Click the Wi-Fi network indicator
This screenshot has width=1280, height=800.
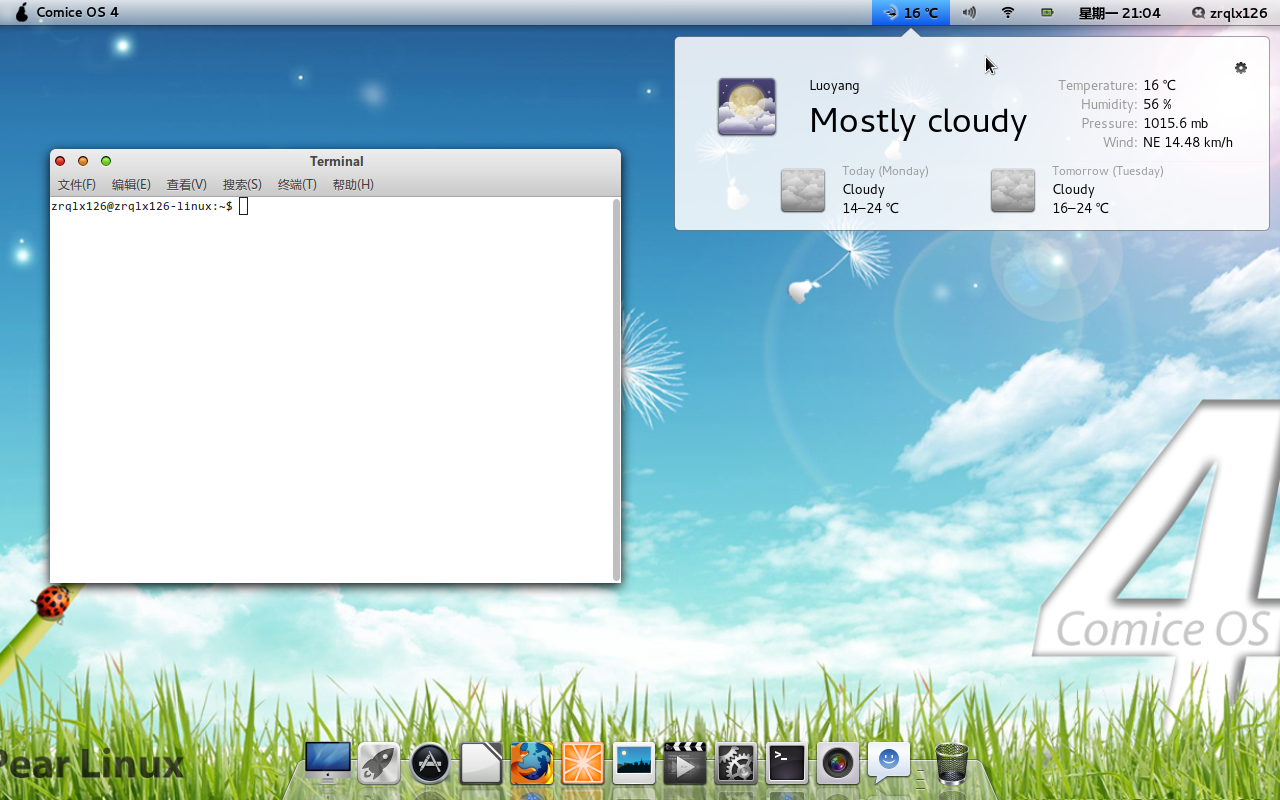tap(1008, 13)
